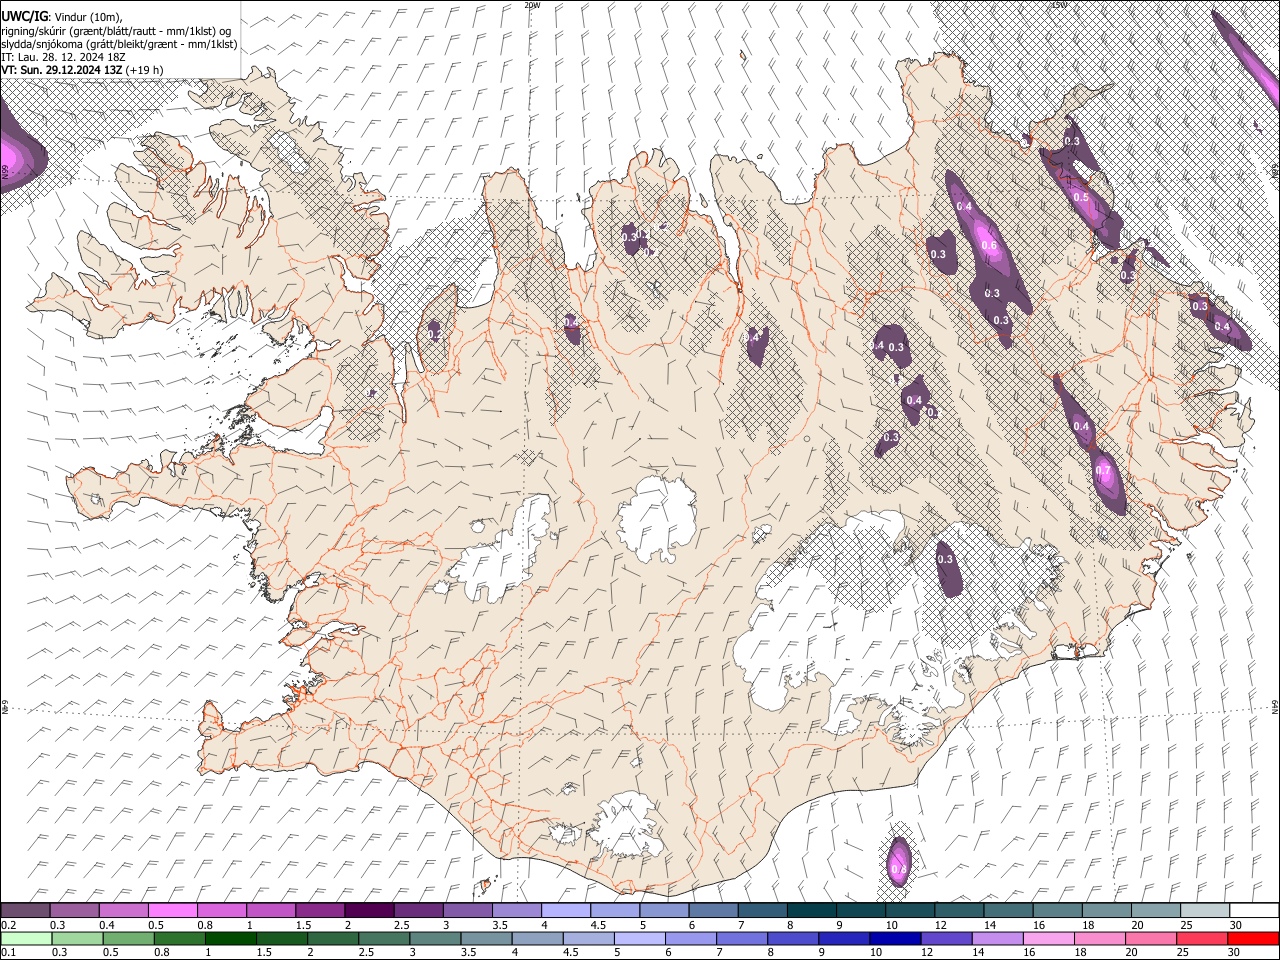The width and height of the screenshot is (1280, 960).
Task: Pick the lower legend swatch starting at 25
Action: click(1202, 938)
